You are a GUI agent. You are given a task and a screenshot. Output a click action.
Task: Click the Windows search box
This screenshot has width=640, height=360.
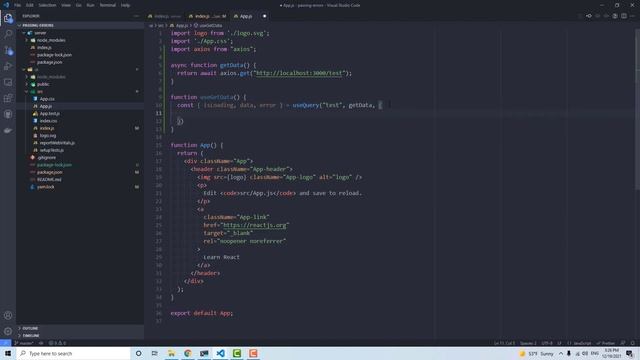tap(73, 353)
